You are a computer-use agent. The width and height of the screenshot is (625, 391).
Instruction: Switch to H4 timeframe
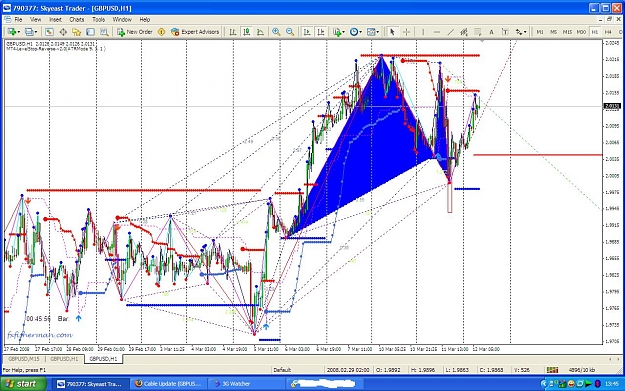point(608,32)
